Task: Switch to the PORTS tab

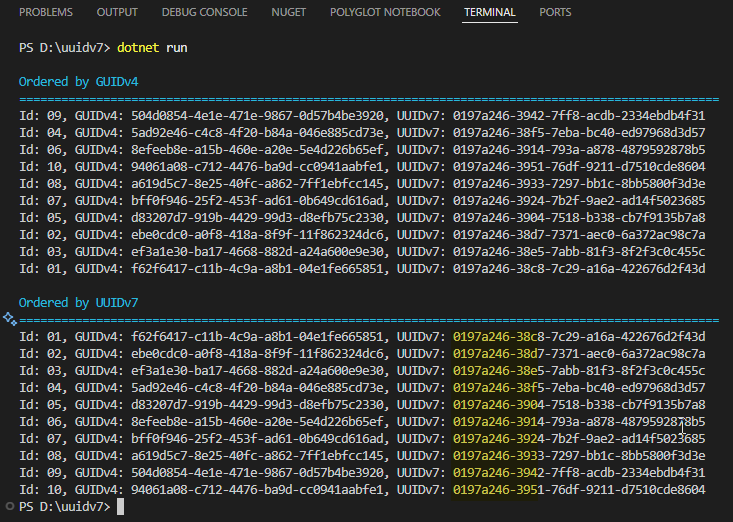Action: 556,13
